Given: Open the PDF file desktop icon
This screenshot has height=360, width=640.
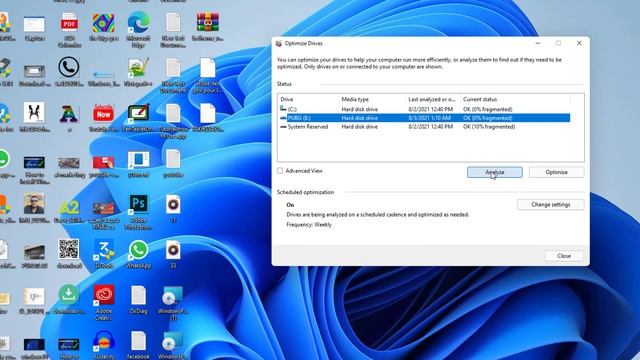Looking at the screenshot, I should [69, 22].
